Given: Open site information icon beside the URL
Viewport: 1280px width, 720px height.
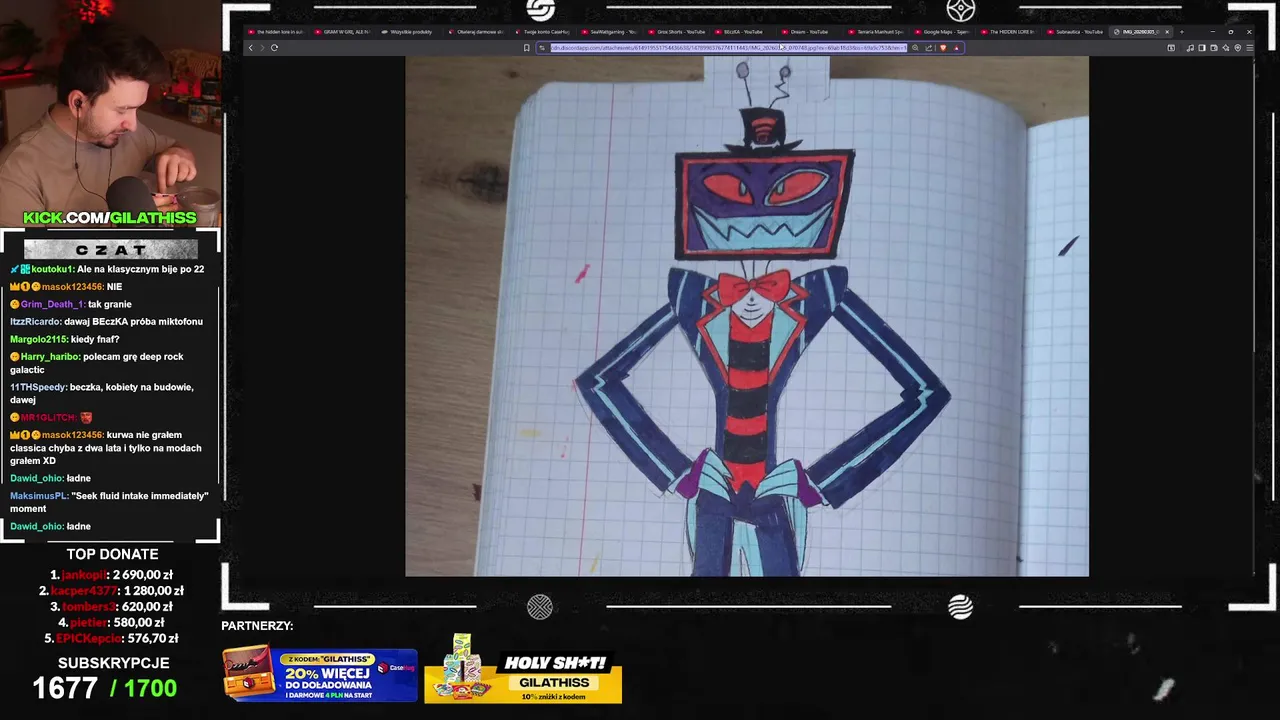Looking at the screenshot, I should pos(543,48).
